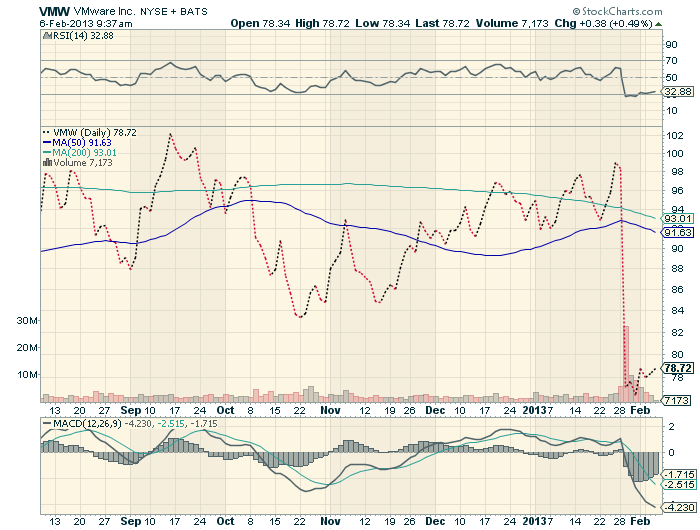Click the 'Open 78.34' header value

(x=260, y=23)
